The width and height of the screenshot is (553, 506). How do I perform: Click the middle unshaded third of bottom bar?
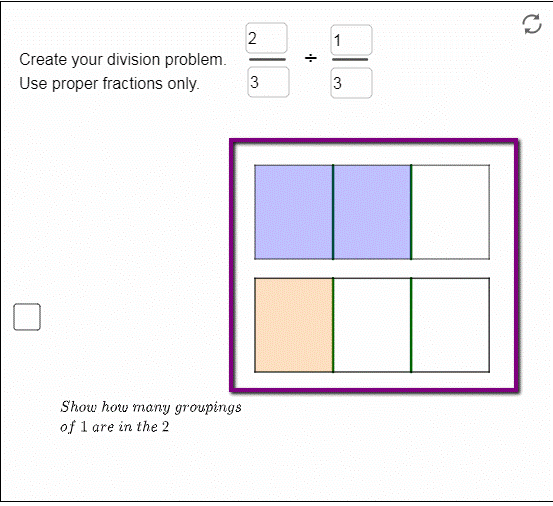click(x=372, y=325)
